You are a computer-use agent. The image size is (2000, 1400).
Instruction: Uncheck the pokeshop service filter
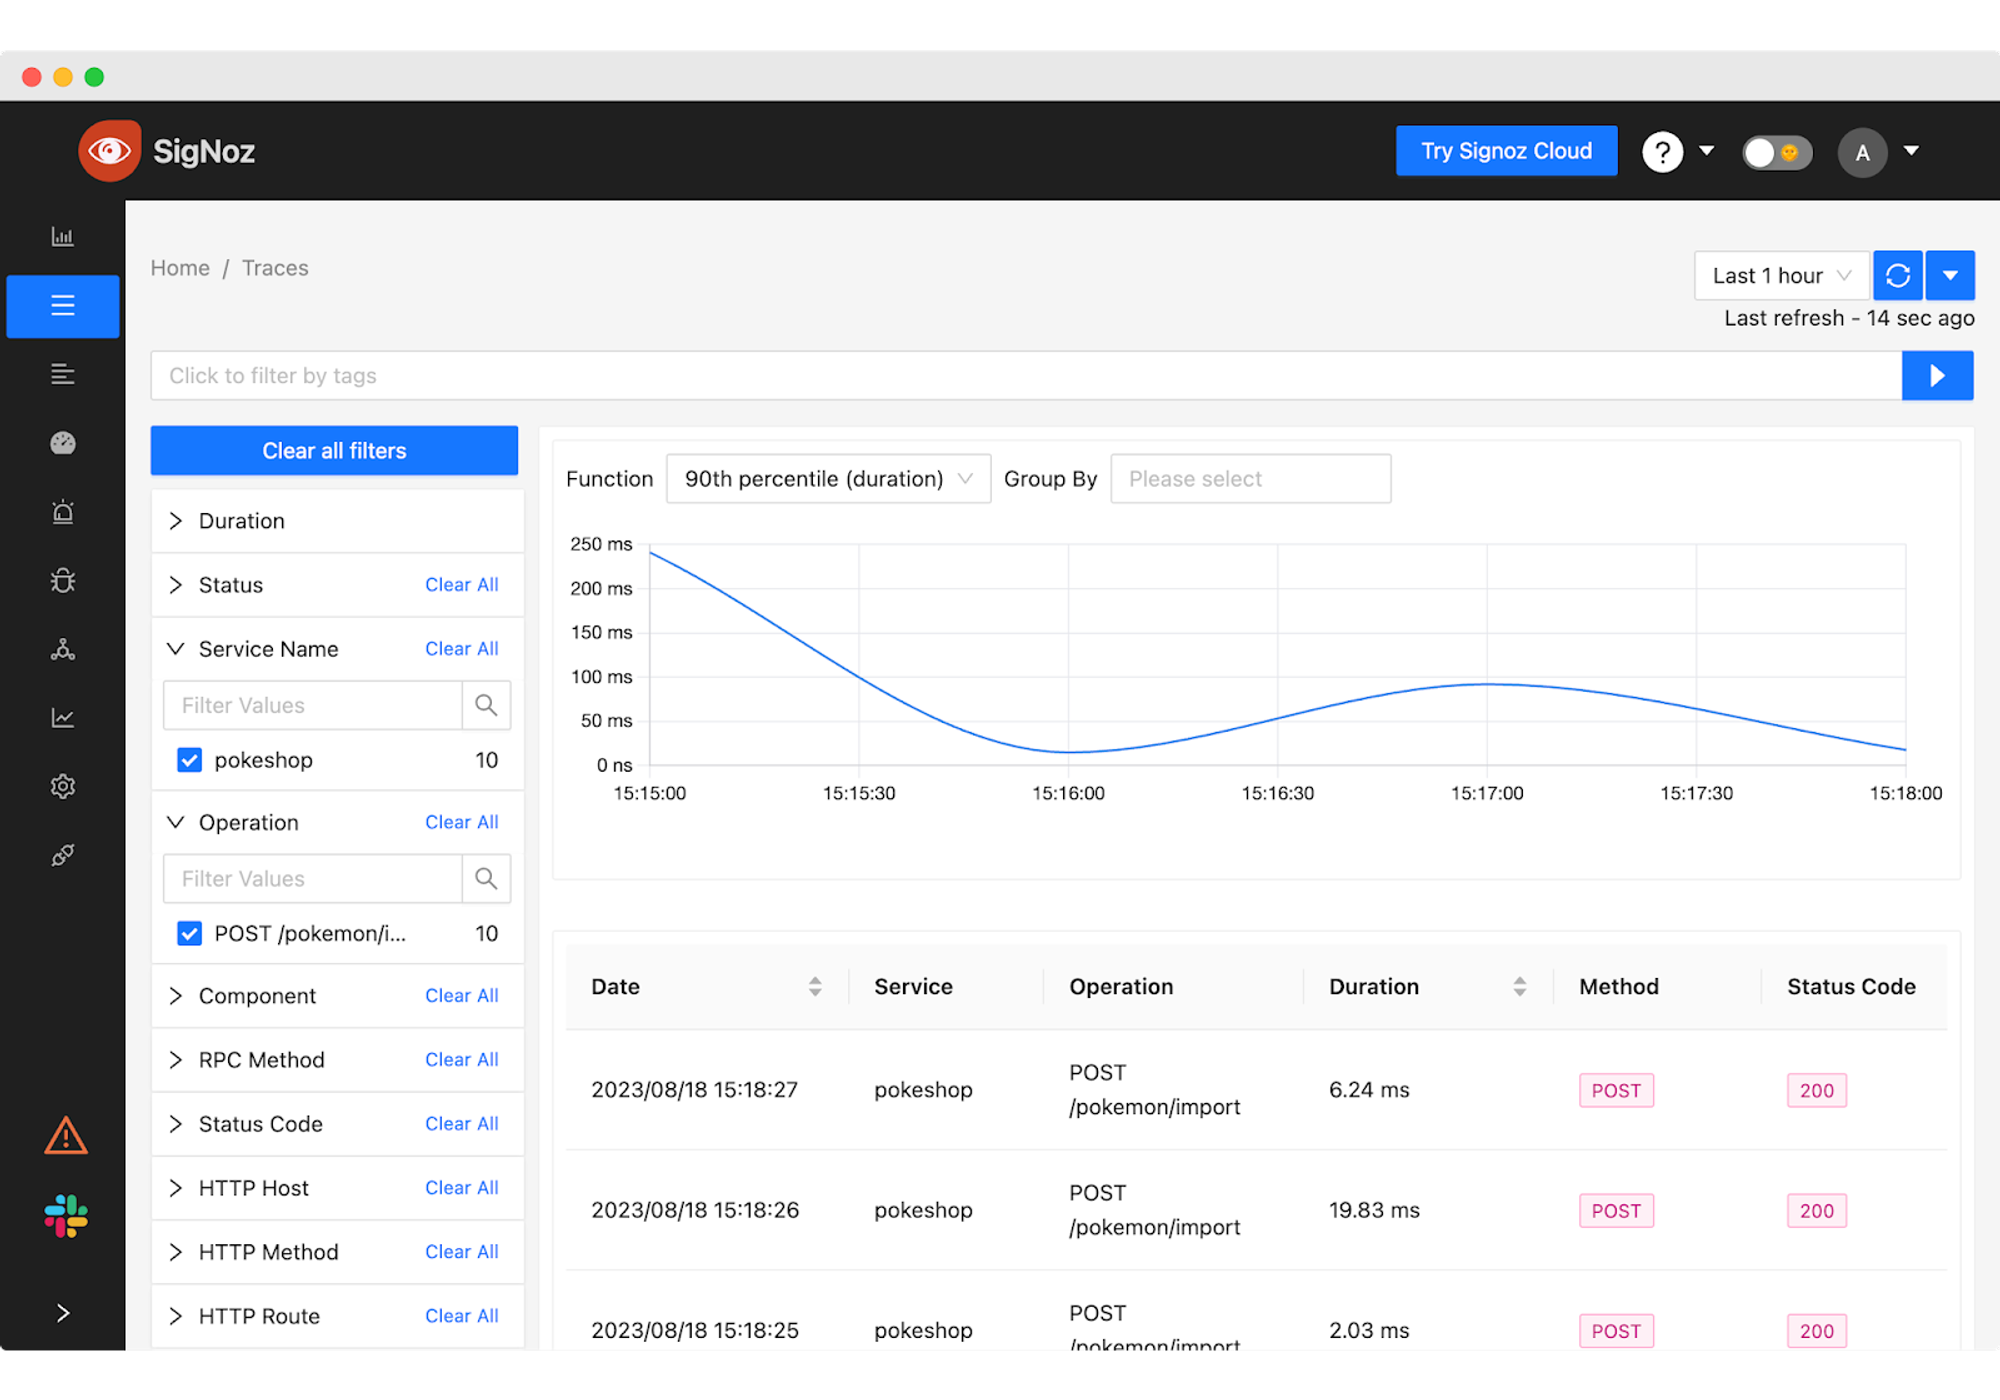point(189,760)
